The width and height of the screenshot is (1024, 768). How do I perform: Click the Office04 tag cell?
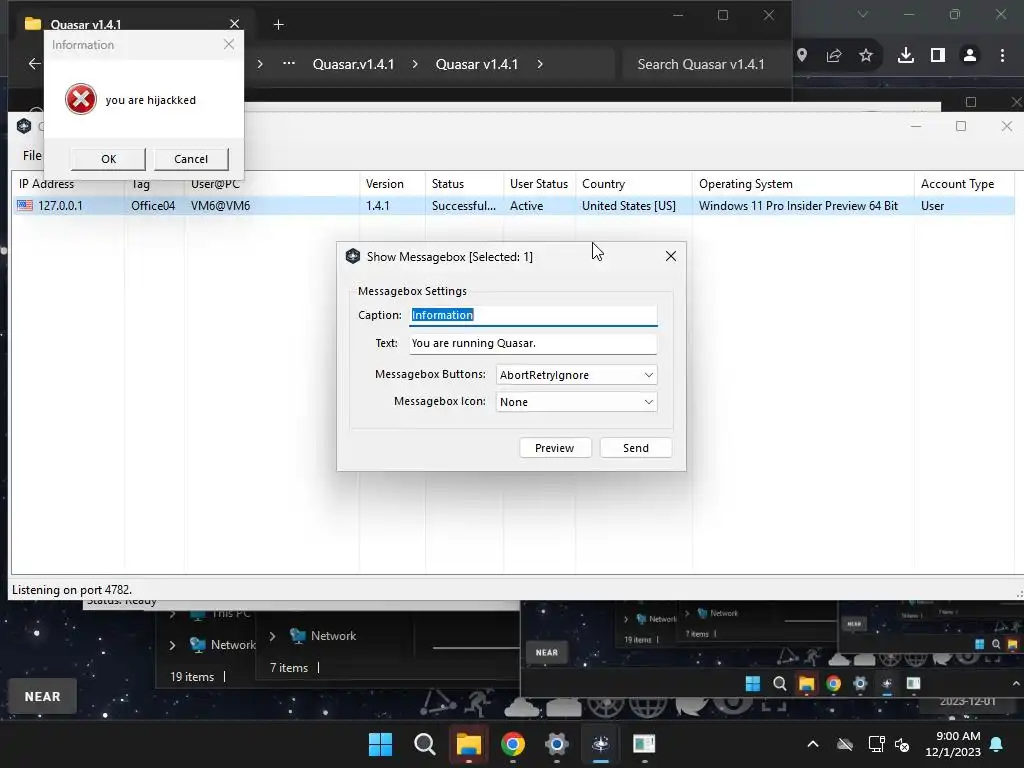pos(153,206)
